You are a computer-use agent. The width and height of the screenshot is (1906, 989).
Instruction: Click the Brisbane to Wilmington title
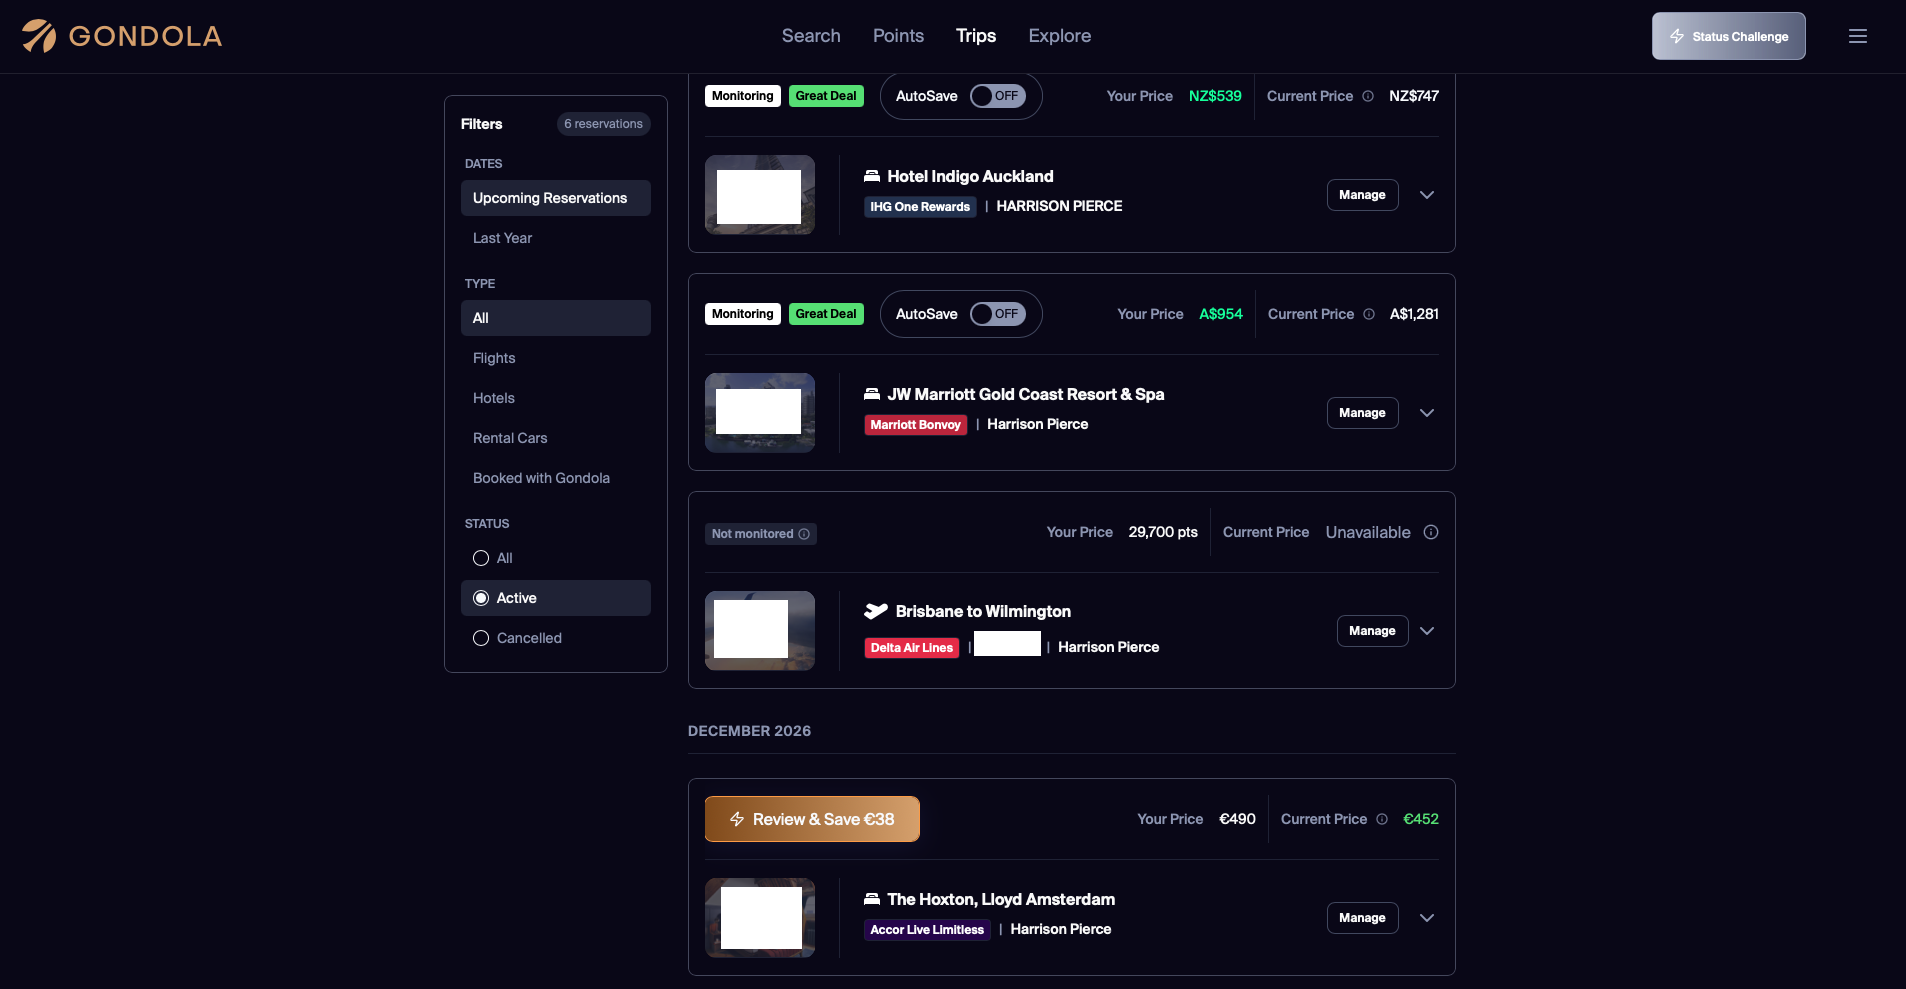pyautogui.click(x=983, y=611)
